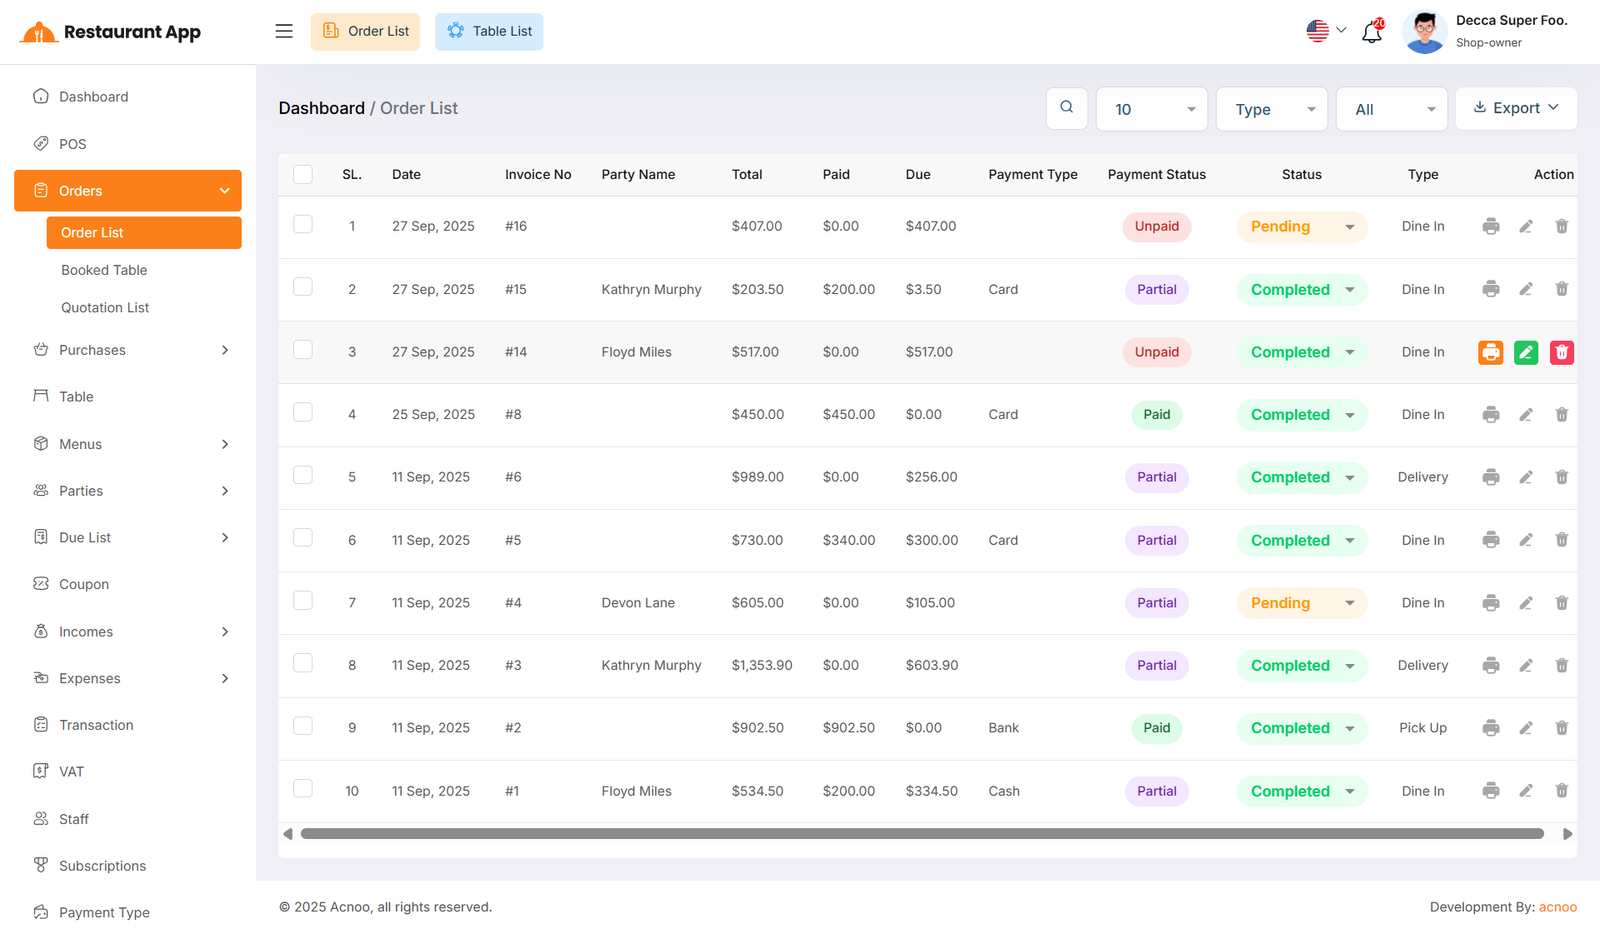This screenshot has height=933, width=1600.
Task: Click the search magnifier icon
Action: coord(1067,108)
